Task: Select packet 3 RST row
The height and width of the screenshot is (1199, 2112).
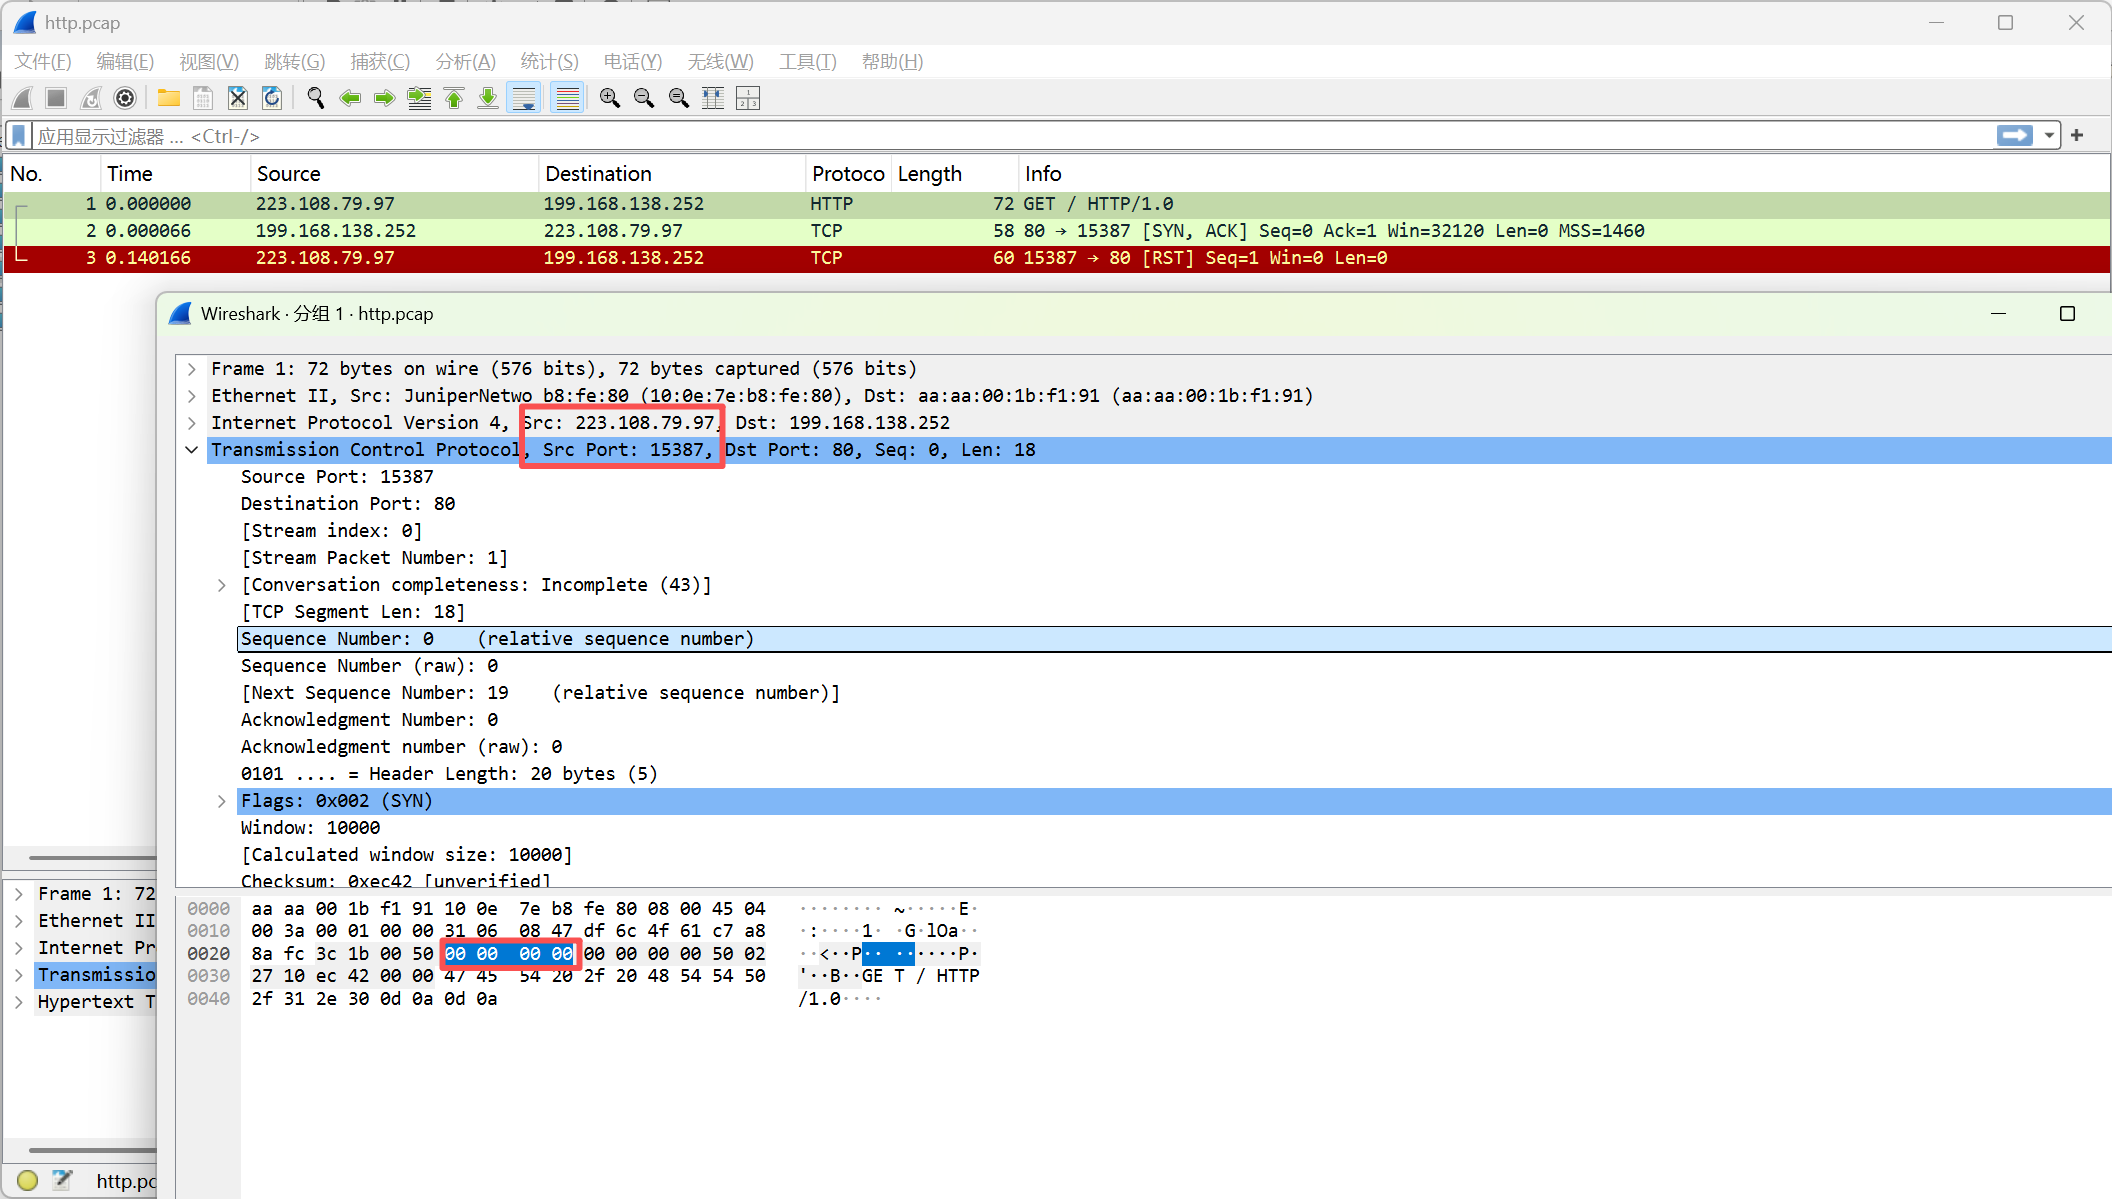Action: [x=700, y=258]
